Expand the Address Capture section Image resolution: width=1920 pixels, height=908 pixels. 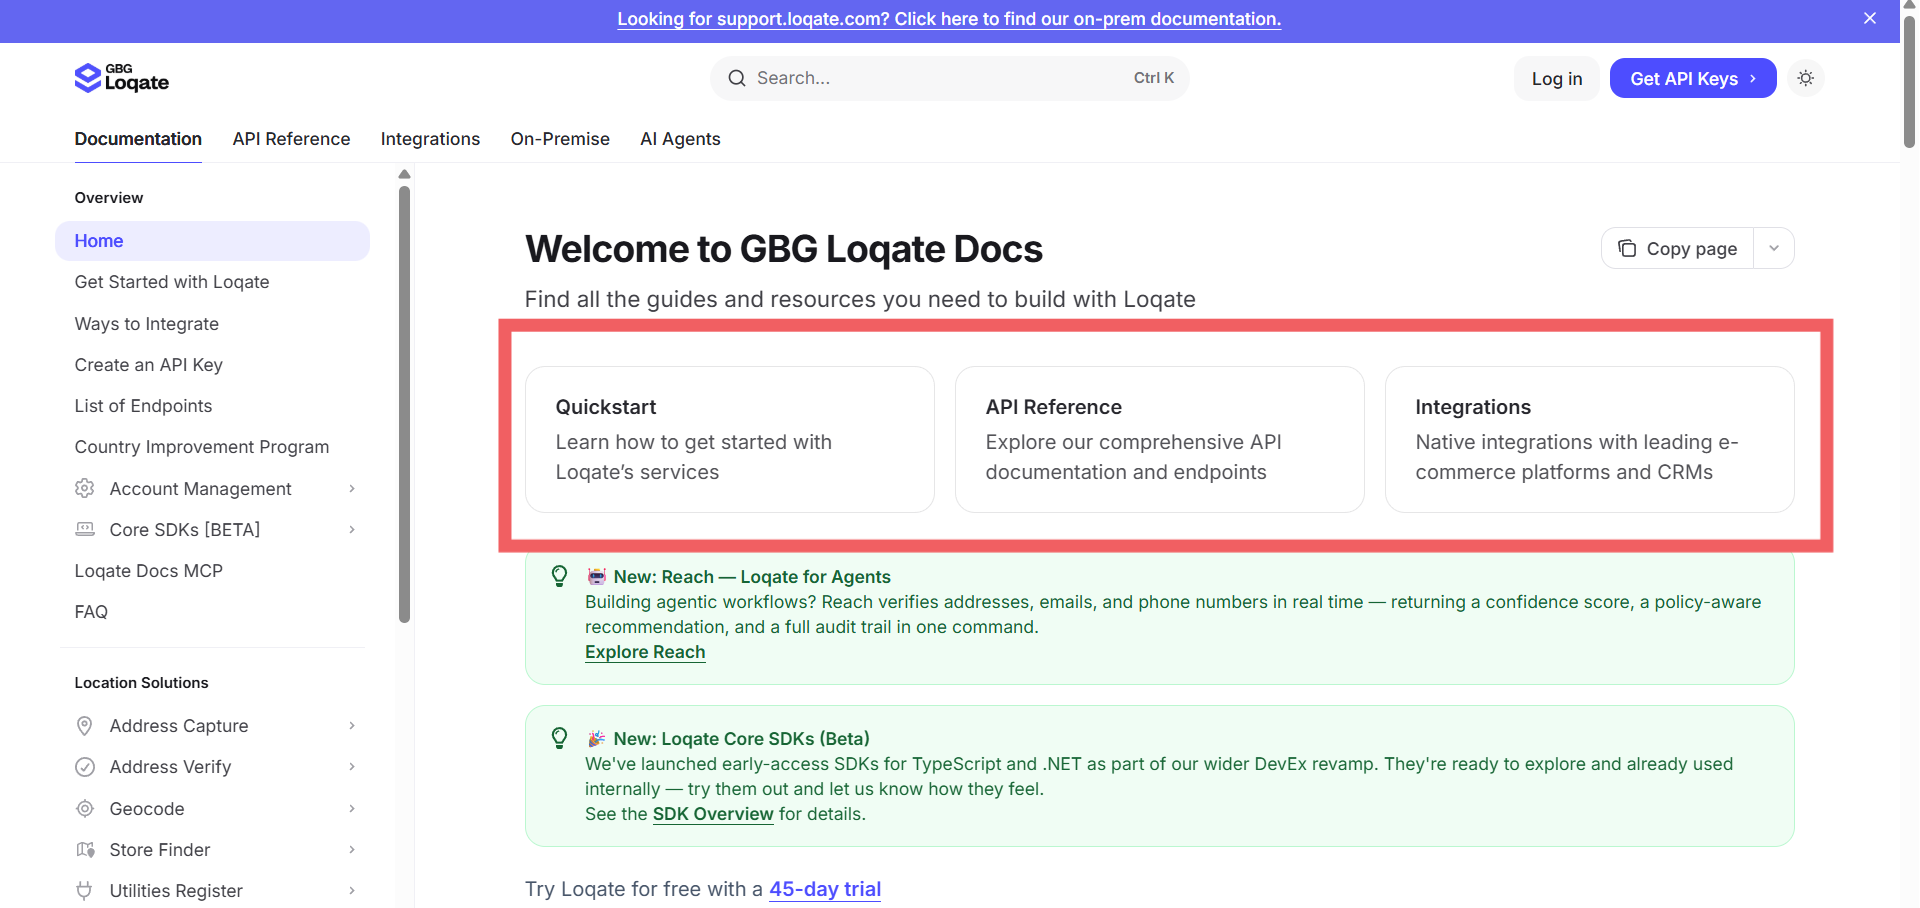click(352, 725)
